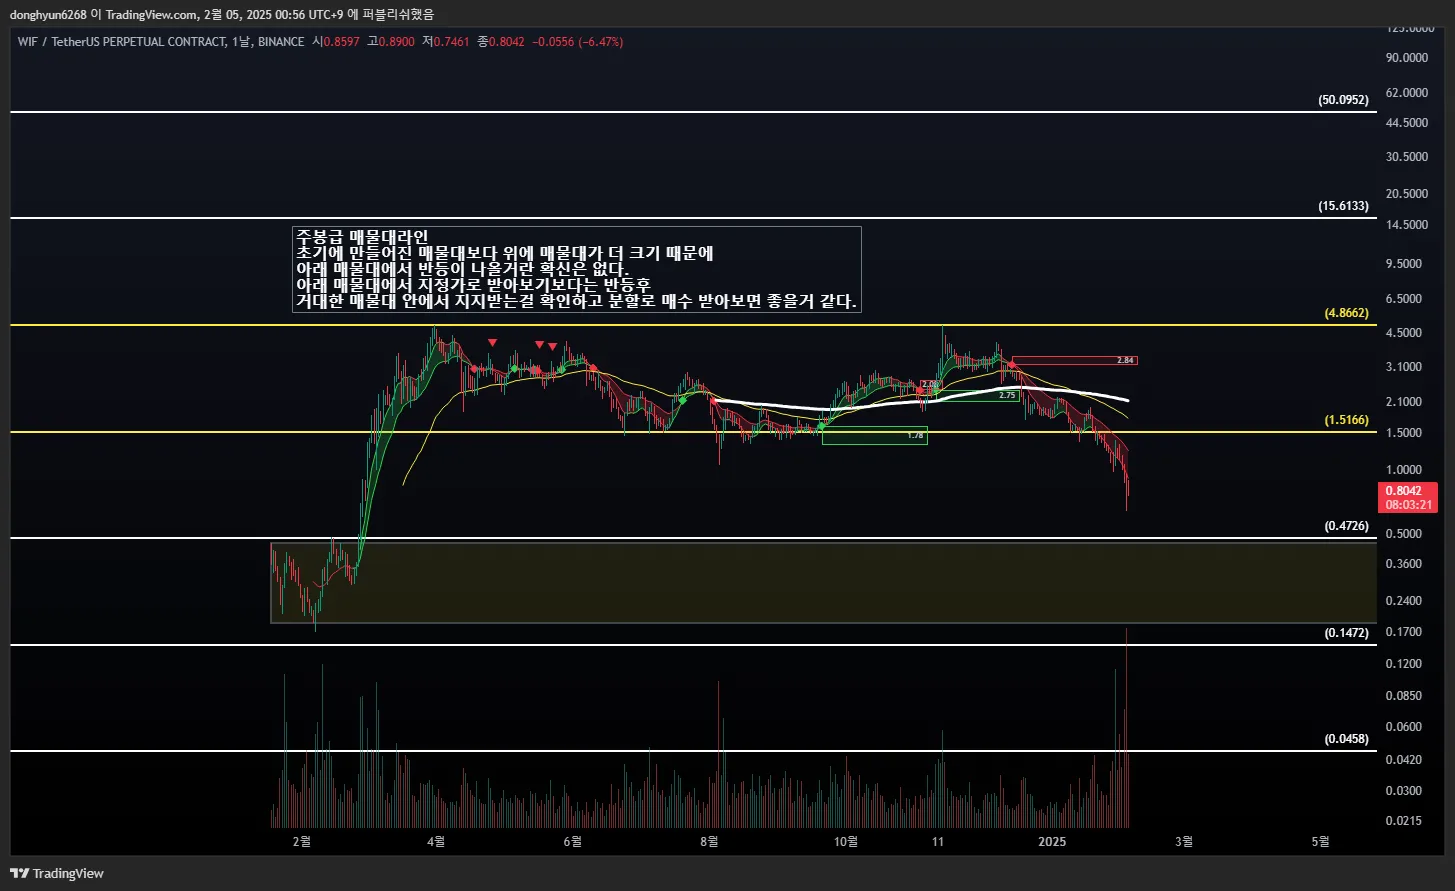This screenshot has width=1455, height=891.
Task: Click the 5월 label on time axis
Action: tap(1321, 841)
